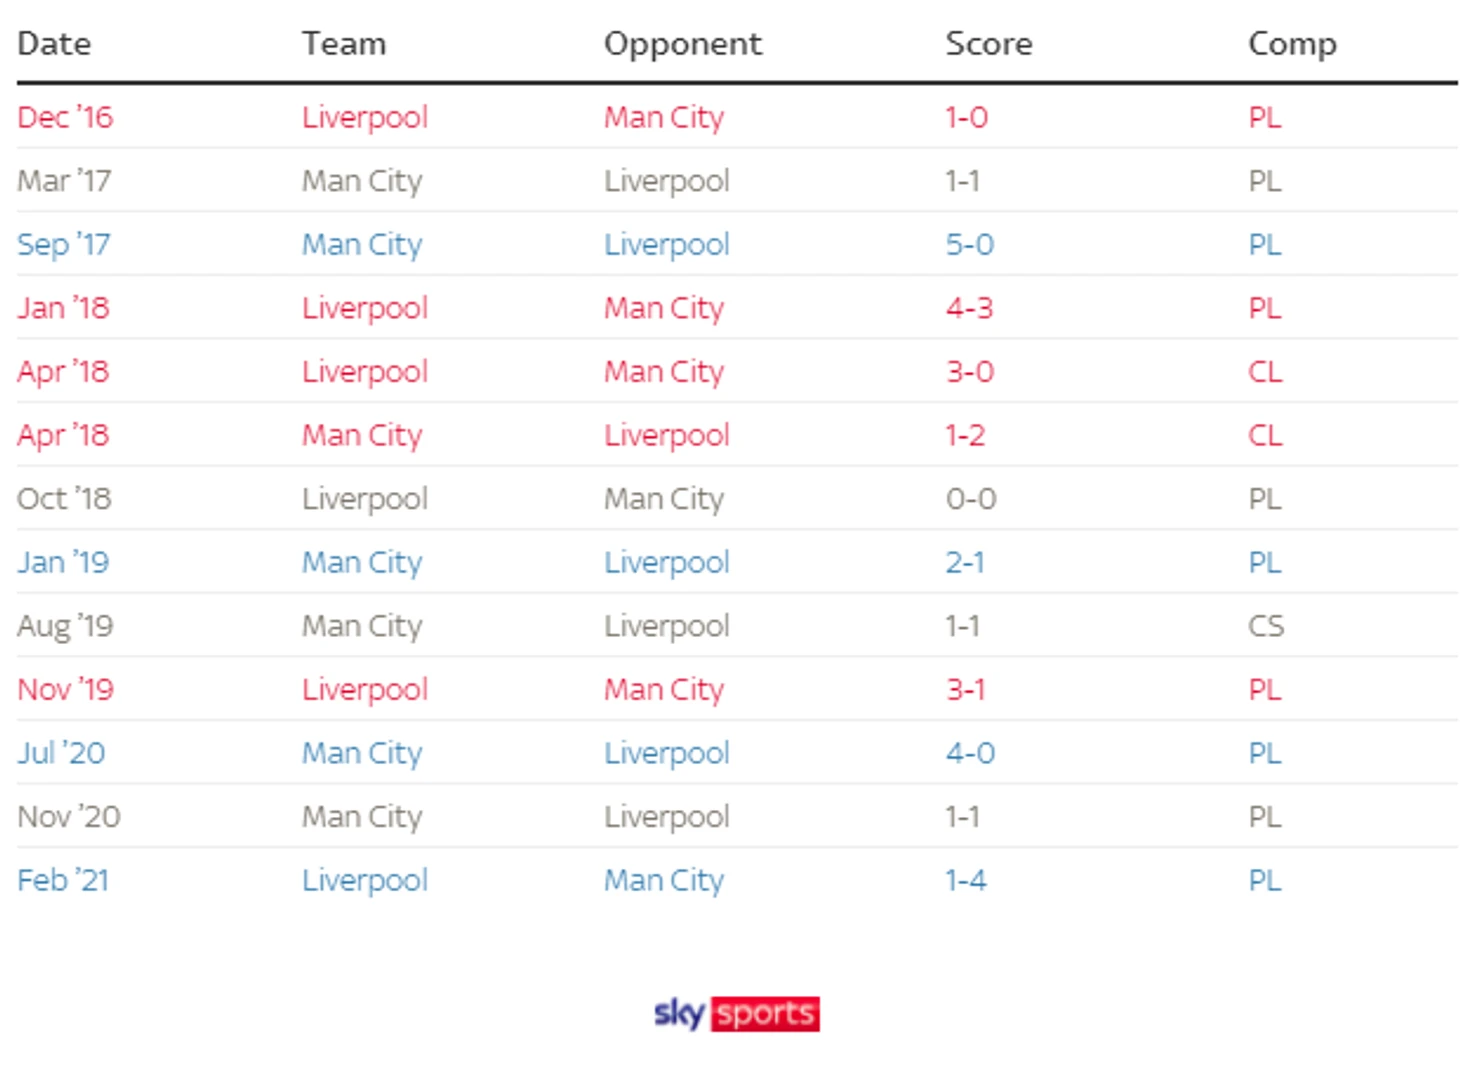The image size is (1460, 1071).
Task: Click the Nov '20 date entry
Action: coord(68,817)
